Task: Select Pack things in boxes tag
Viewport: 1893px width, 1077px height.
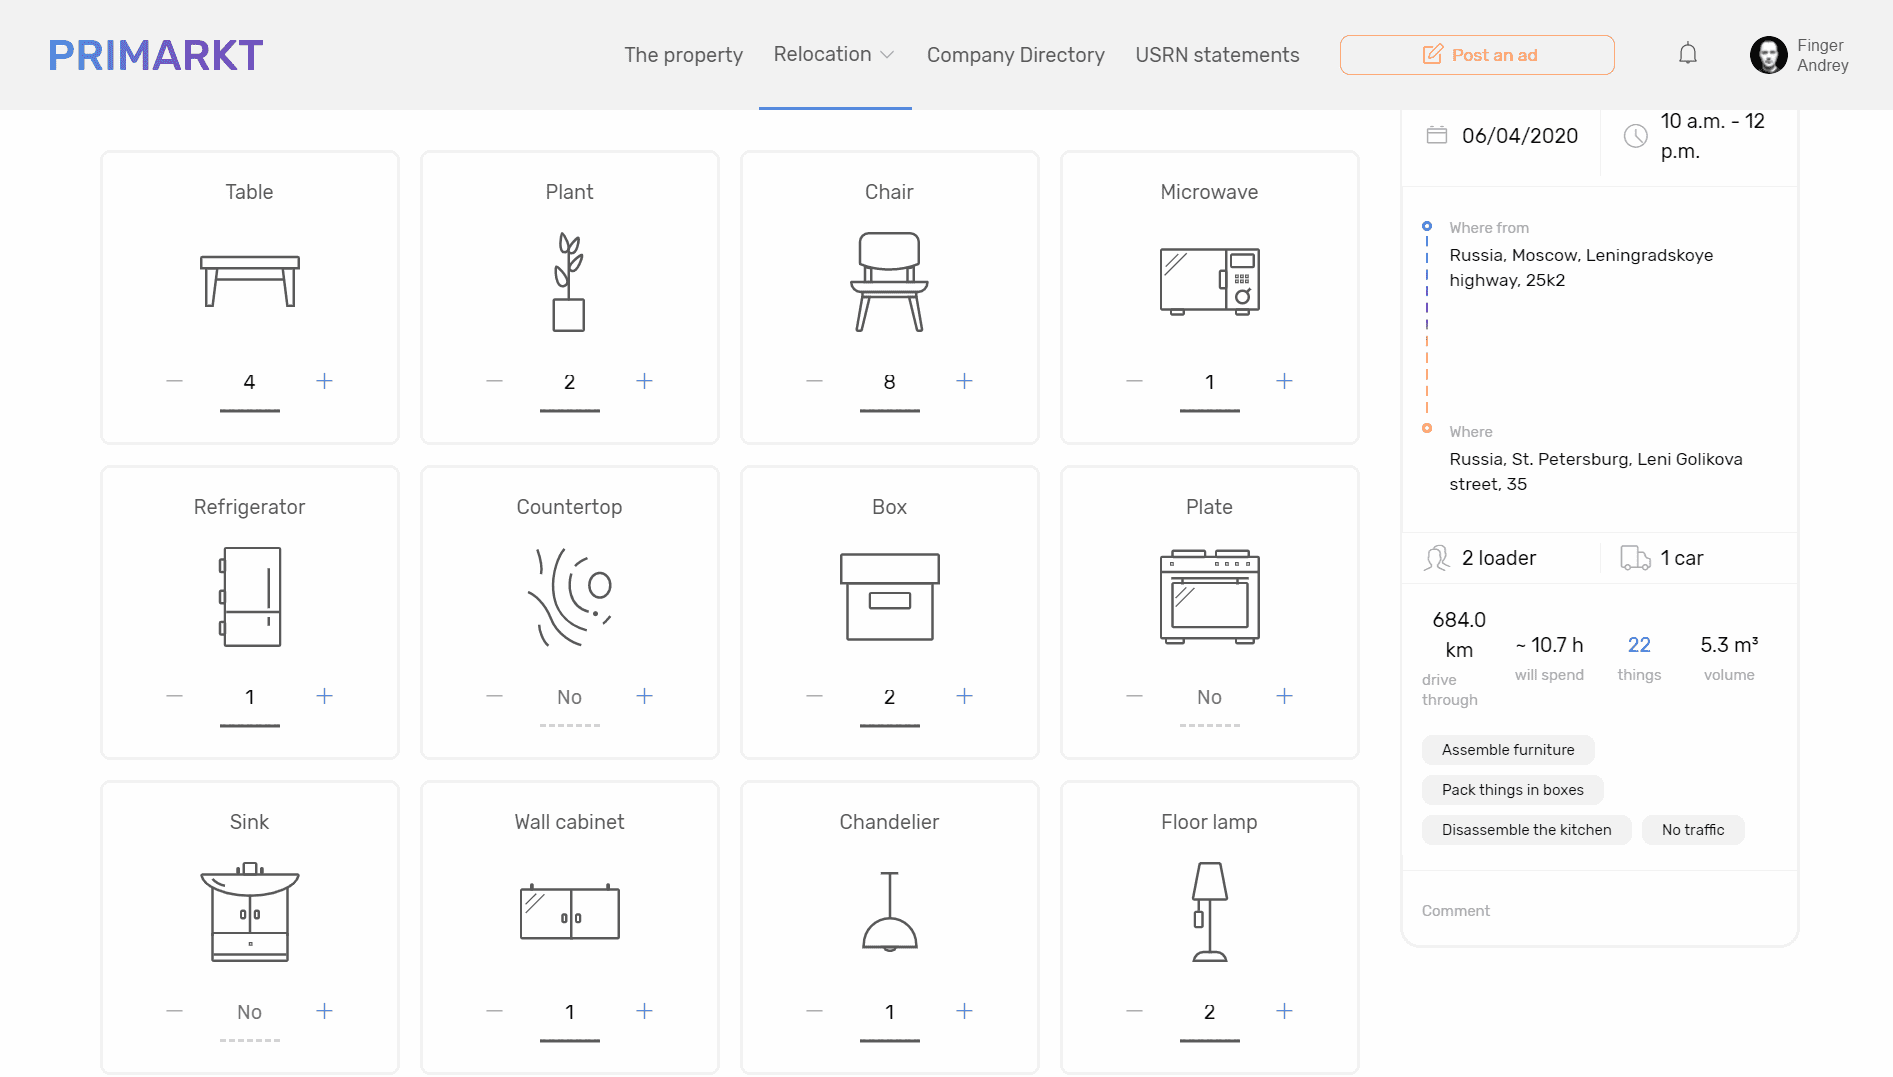Action: coord(1512,790)
